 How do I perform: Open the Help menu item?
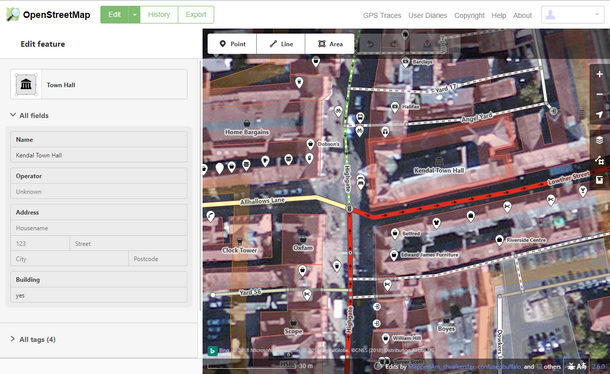(x=499, y=16)
